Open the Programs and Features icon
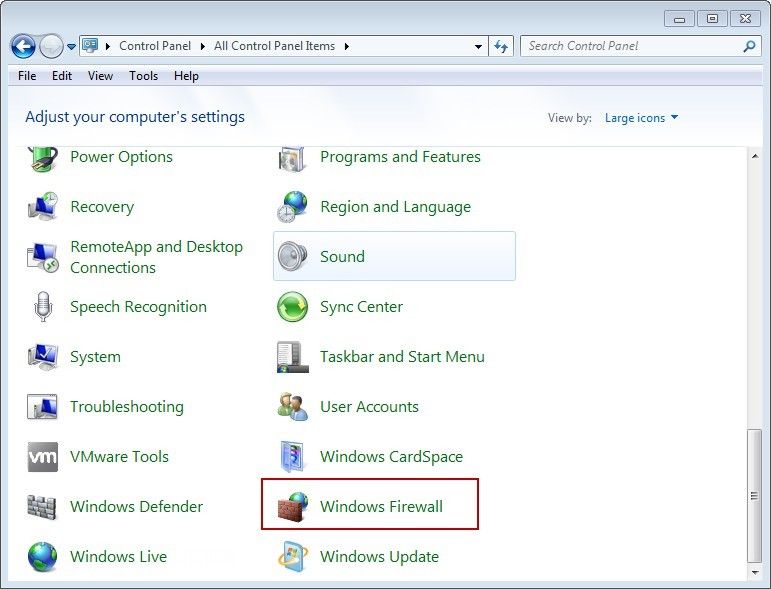Image resolution: width=771 pixels, height=589 pixels. pyautogui.click(x=292, y=159)
